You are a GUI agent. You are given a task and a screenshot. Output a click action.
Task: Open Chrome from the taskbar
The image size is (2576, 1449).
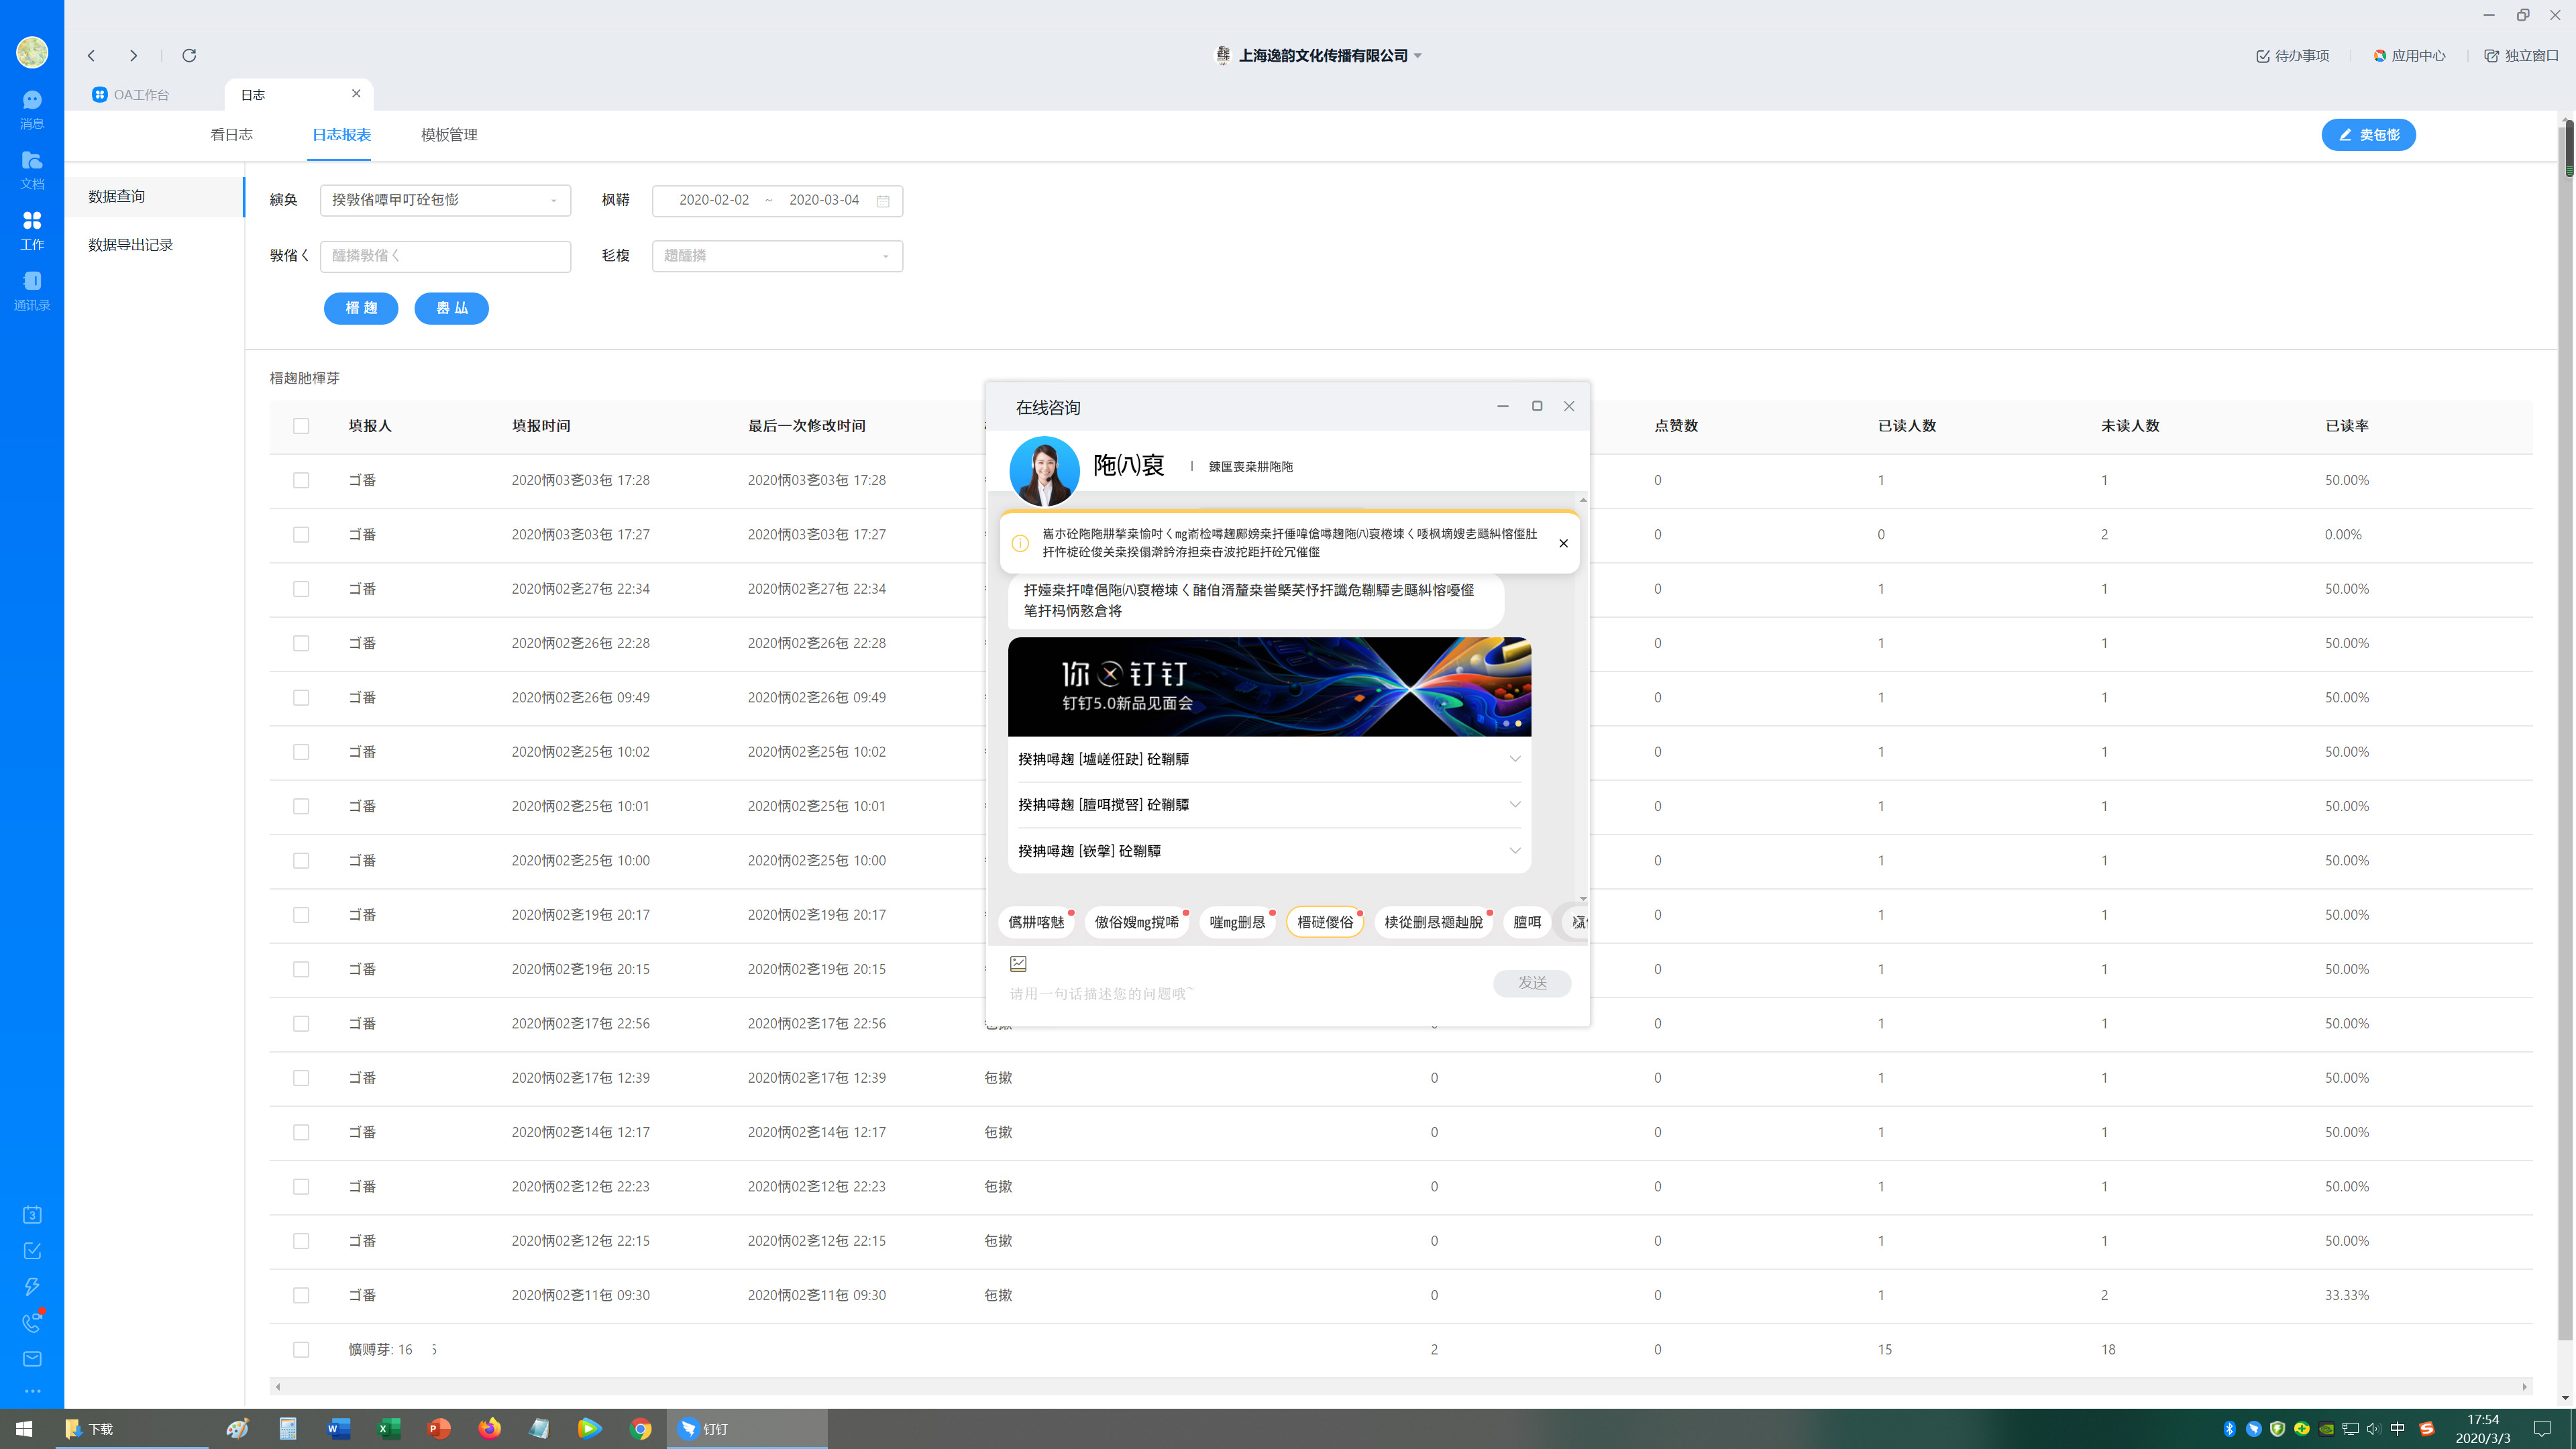pos(640,1428)
